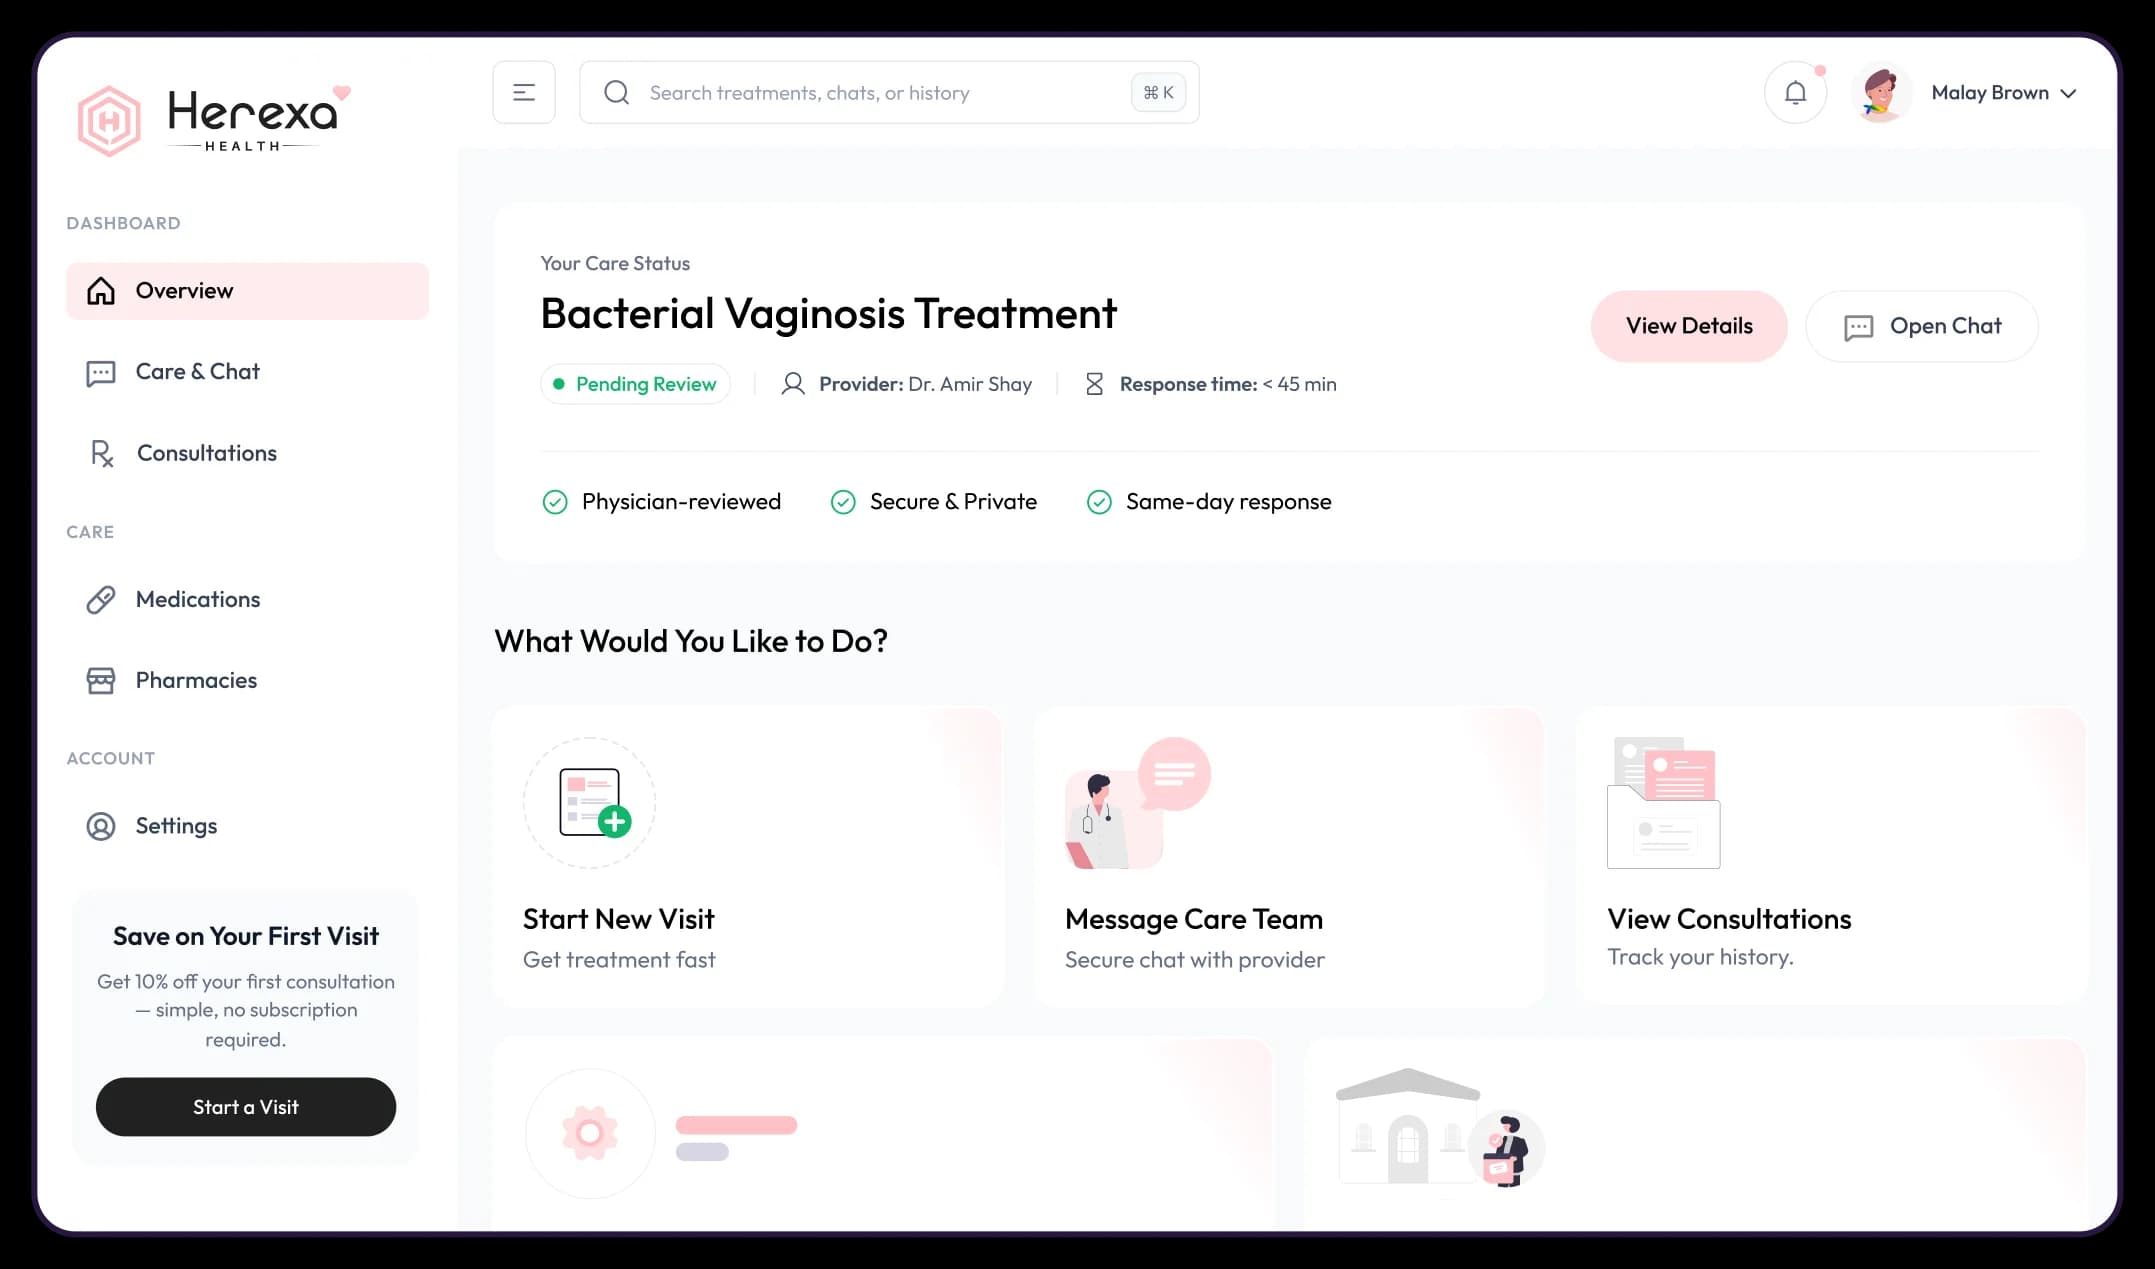
Task: Click the provider person icon
Action: 793,384
